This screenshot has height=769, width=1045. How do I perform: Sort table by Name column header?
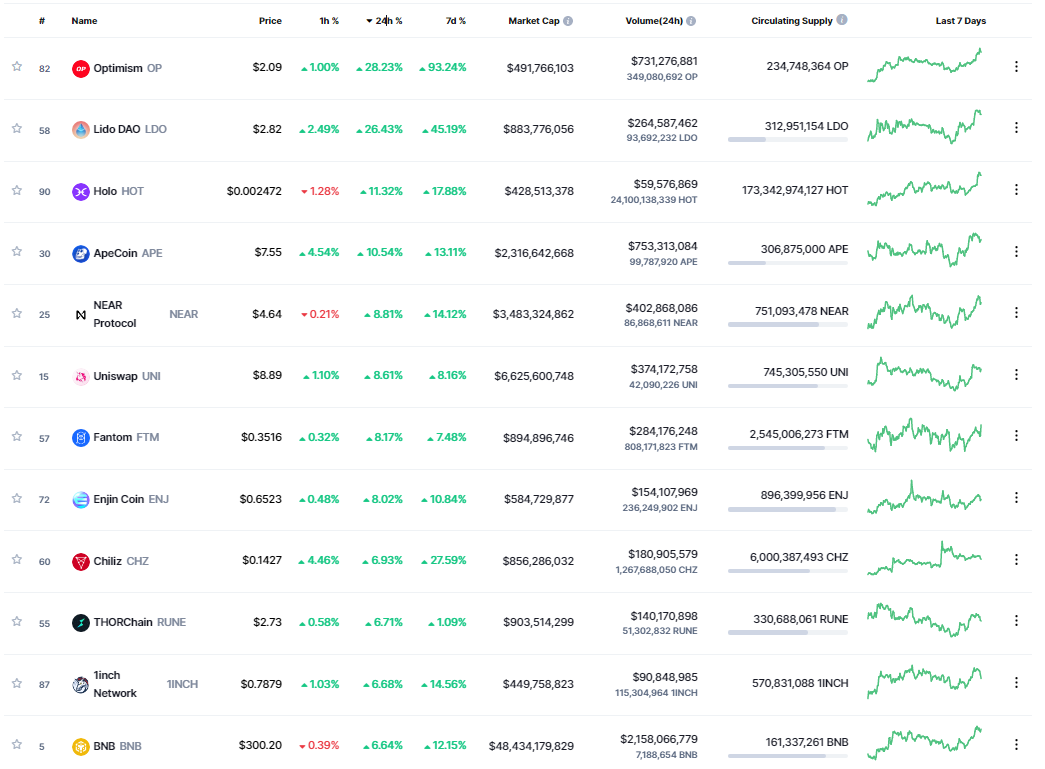[x=85, y=21]
